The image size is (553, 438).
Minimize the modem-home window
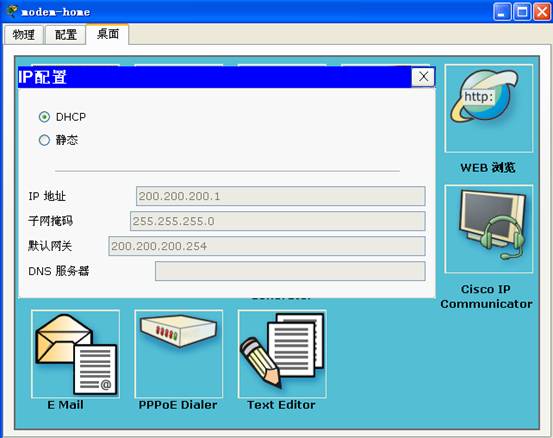[x=502, y=12]
